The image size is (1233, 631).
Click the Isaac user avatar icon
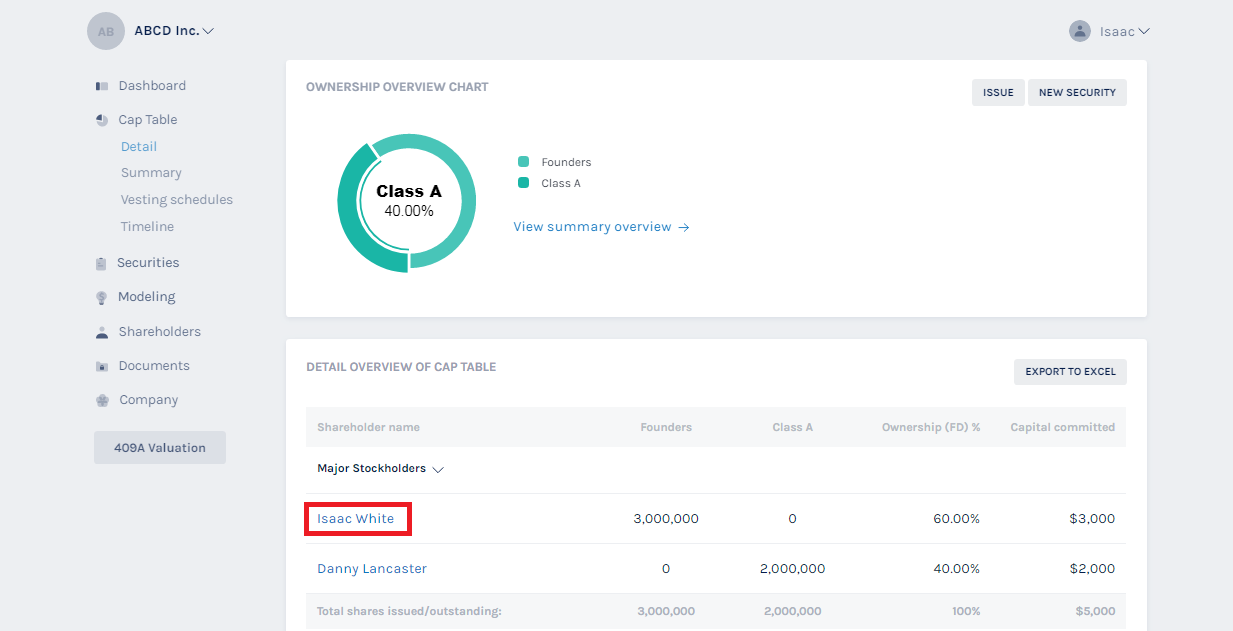1080,31
